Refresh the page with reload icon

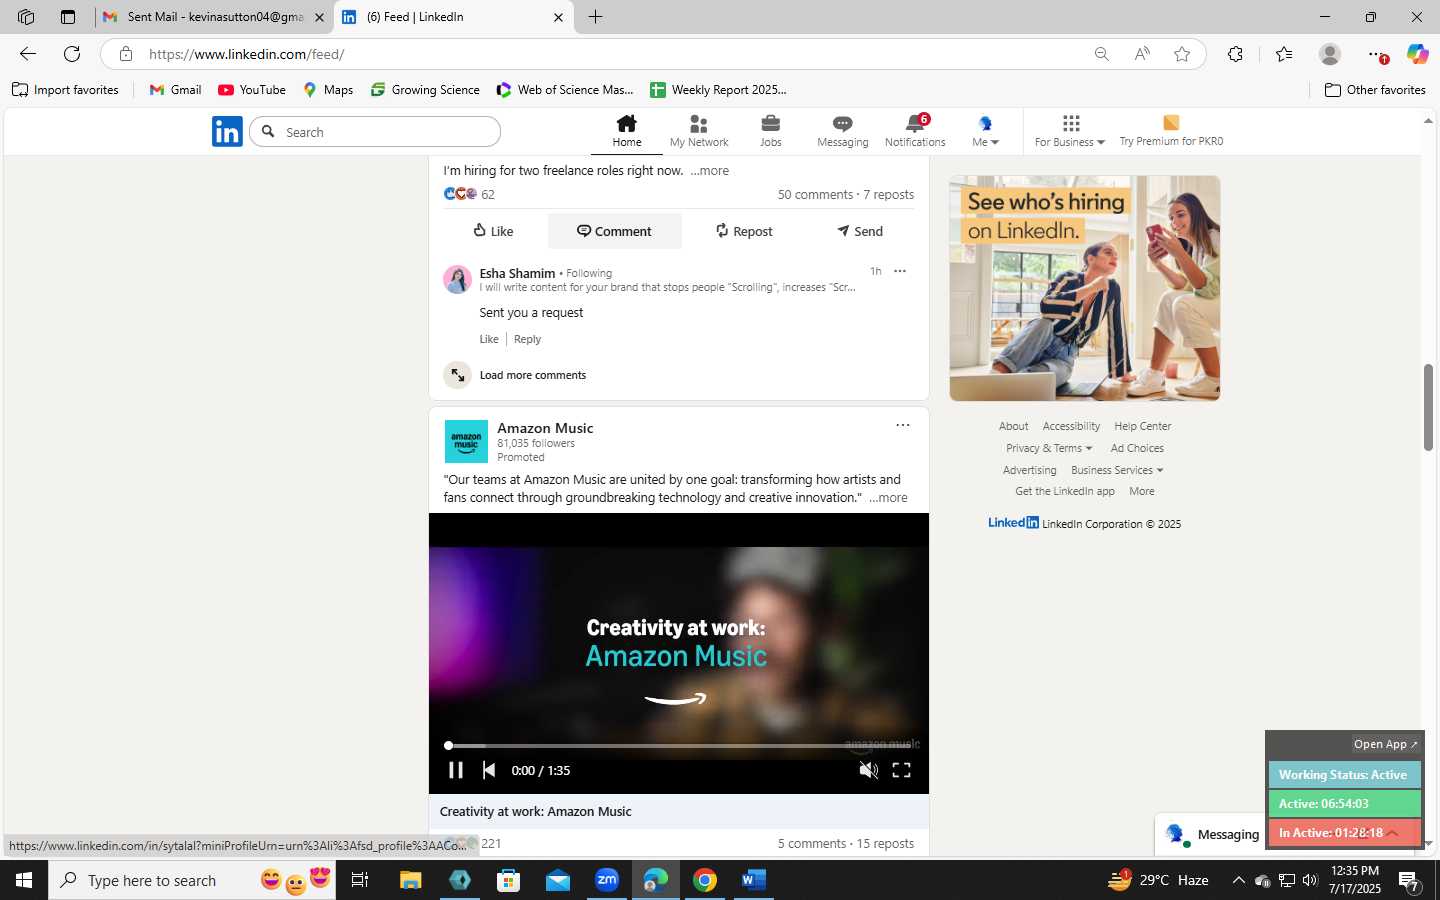72,54
